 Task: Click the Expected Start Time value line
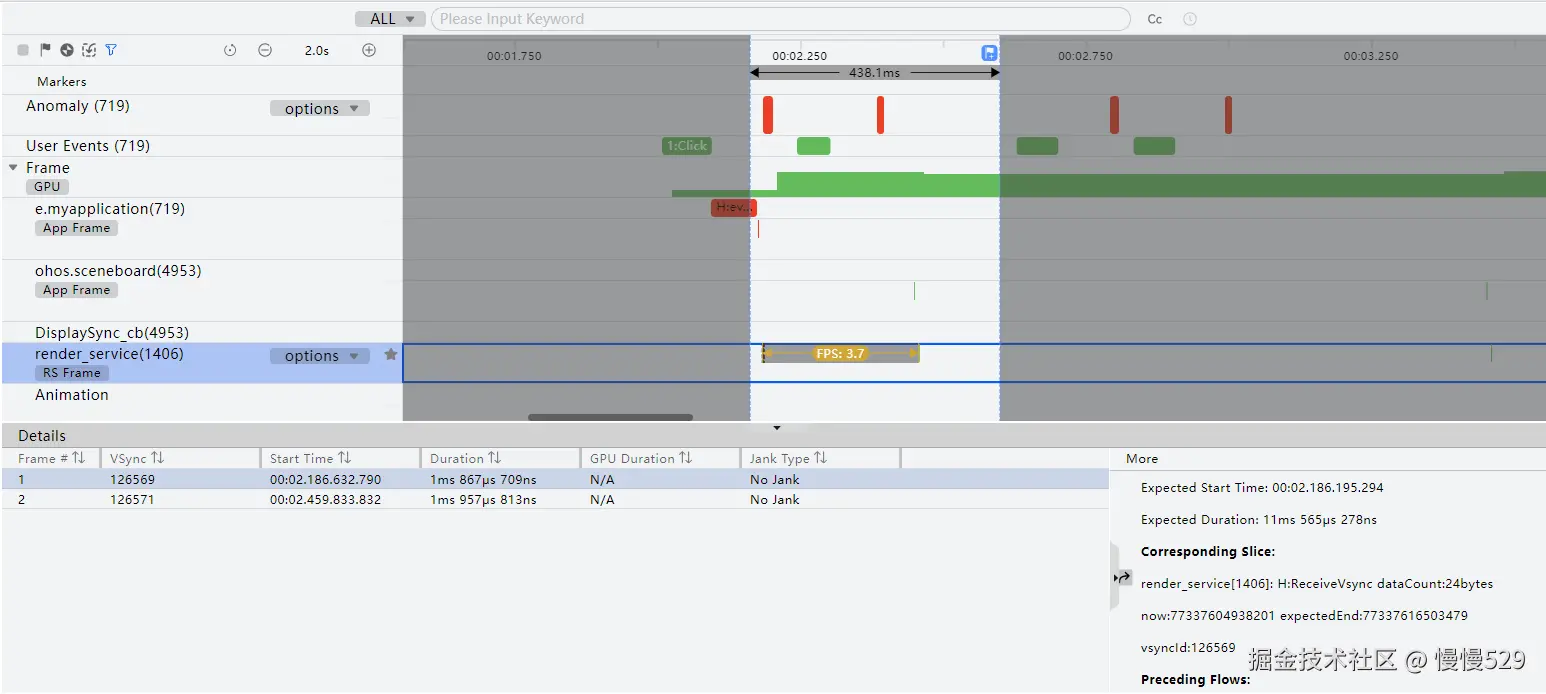click(1262, 488)
